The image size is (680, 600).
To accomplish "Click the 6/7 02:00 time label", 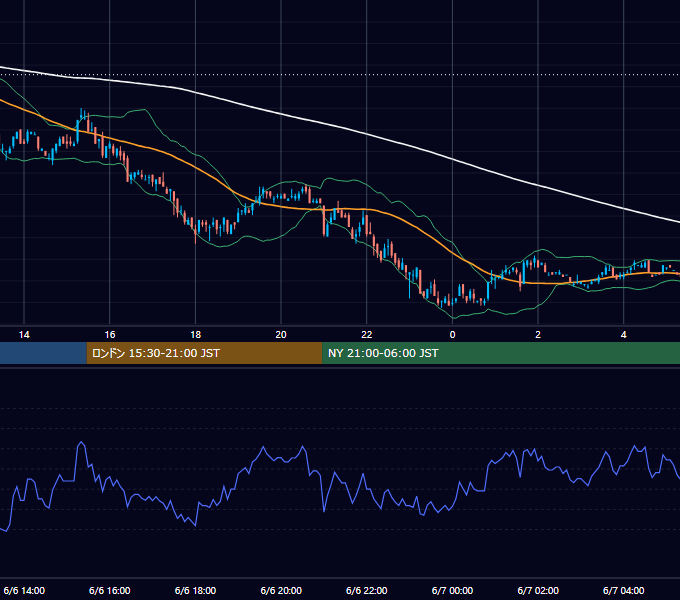I will tap(538, 590).
